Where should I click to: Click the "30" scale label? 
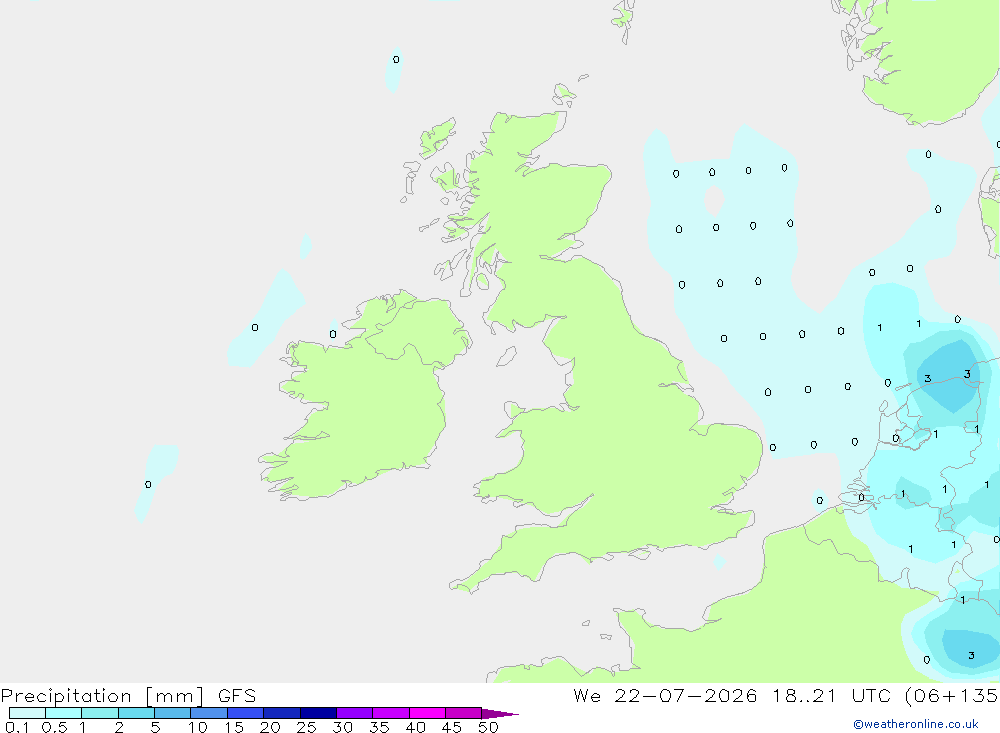[343, 727]
